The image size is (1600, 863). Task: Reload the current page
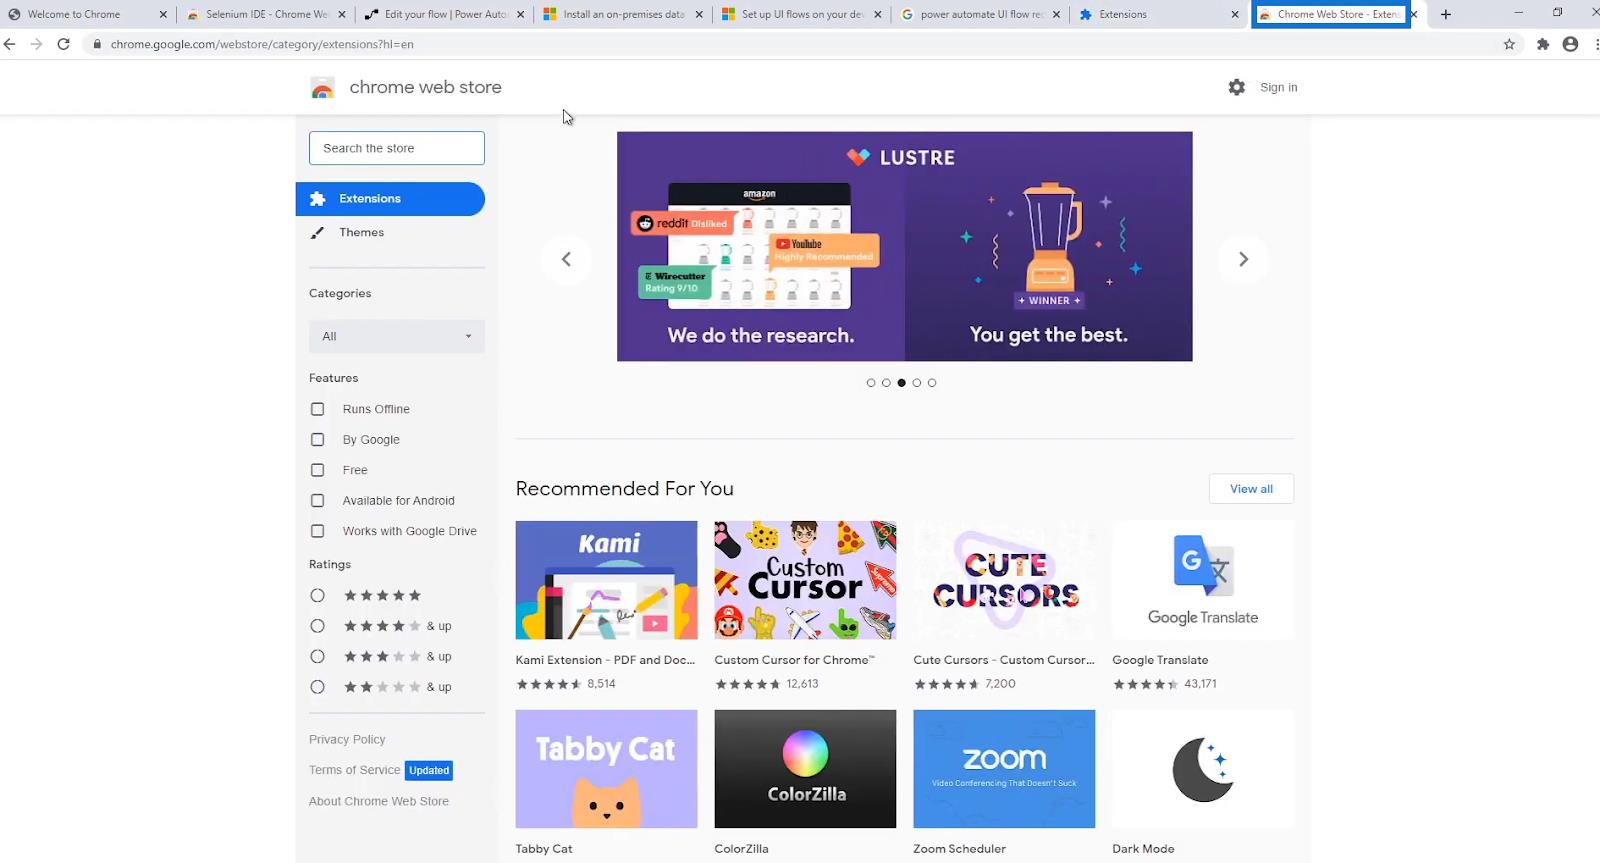click(x=63, y=44)
